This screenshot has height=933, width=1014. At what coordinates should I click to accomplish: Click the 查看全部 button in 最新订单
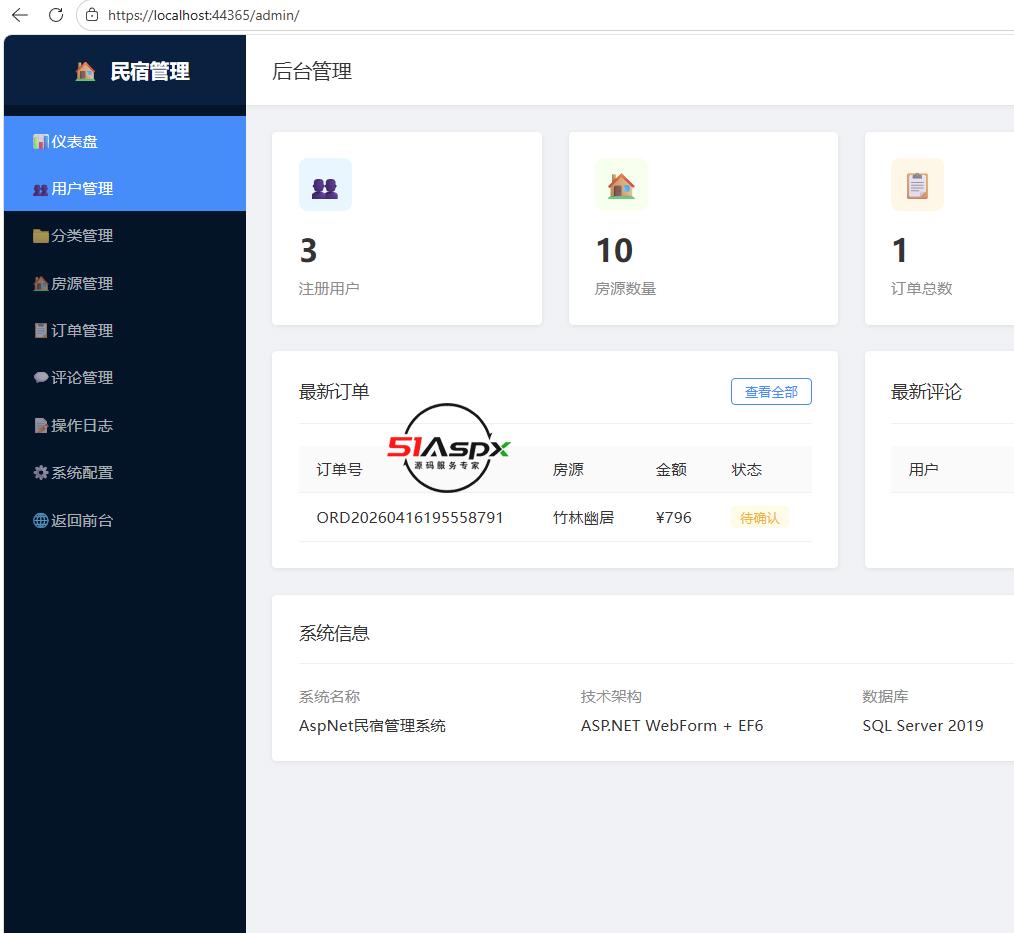point(771,392)
